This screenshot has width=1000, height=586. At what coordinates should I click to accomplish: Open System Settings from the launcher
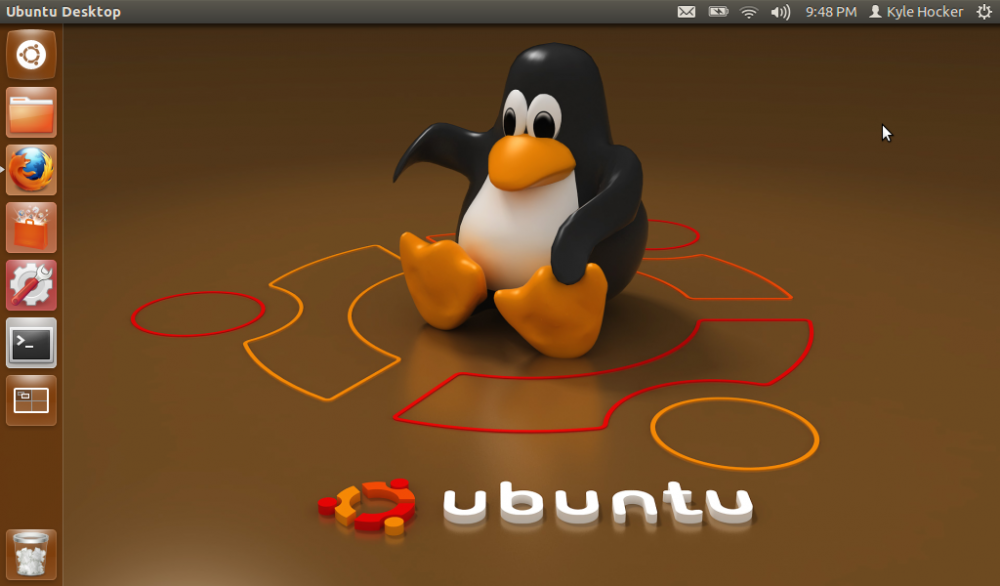point(31,284)
